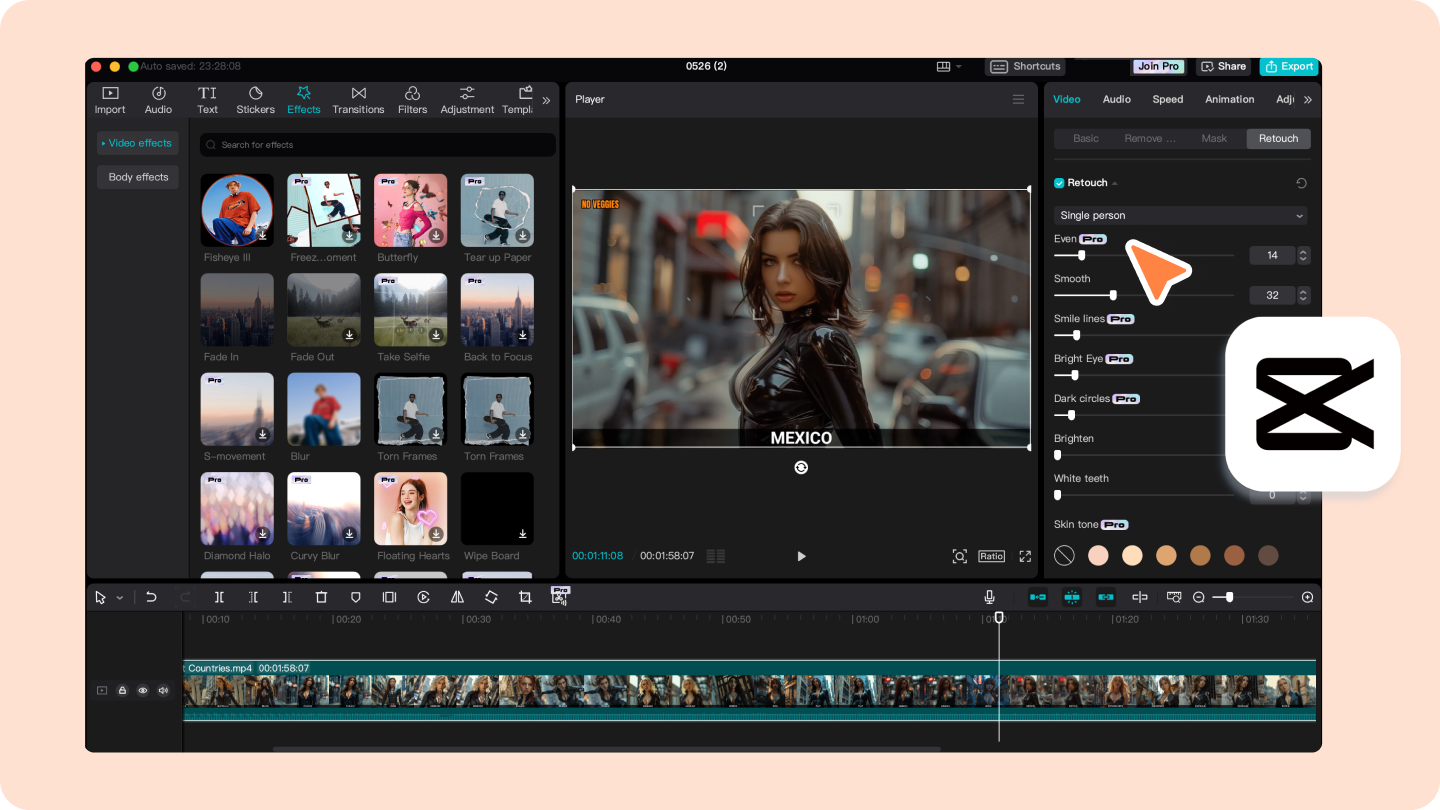
Task: Switch to the Mask tab
Action: coord(1214,138)
